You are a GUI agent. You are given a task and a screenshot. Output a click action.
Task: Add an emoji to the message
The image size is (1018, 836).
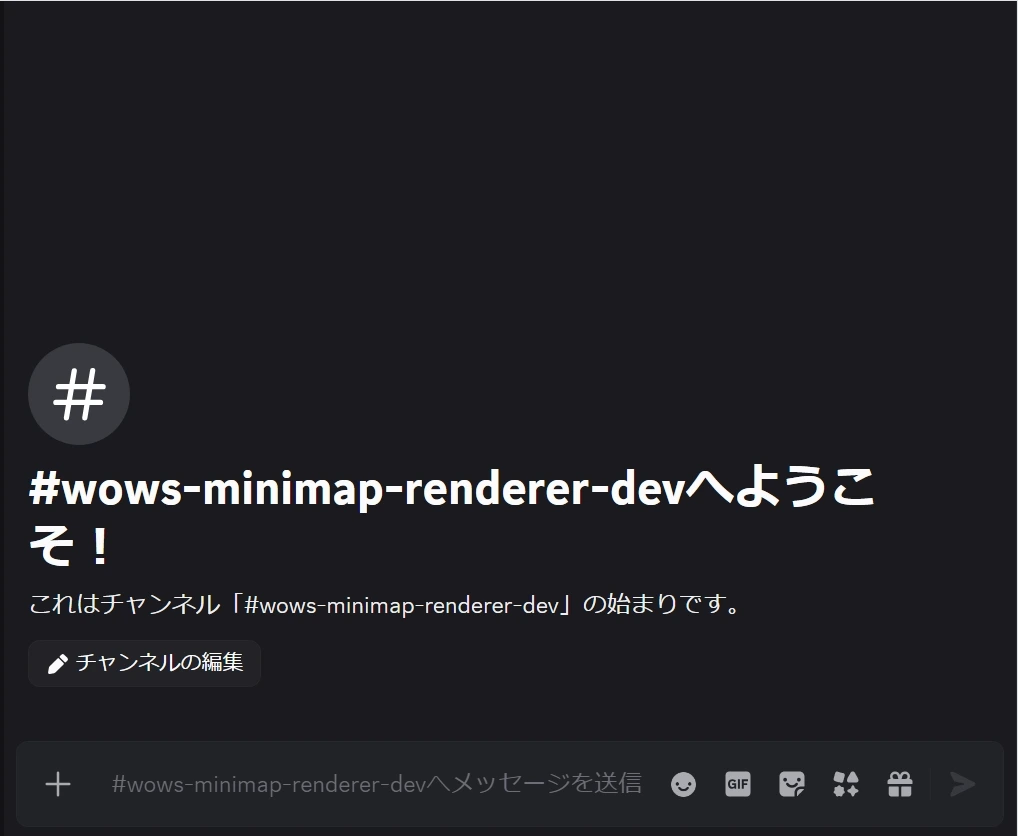click(683, 784)
